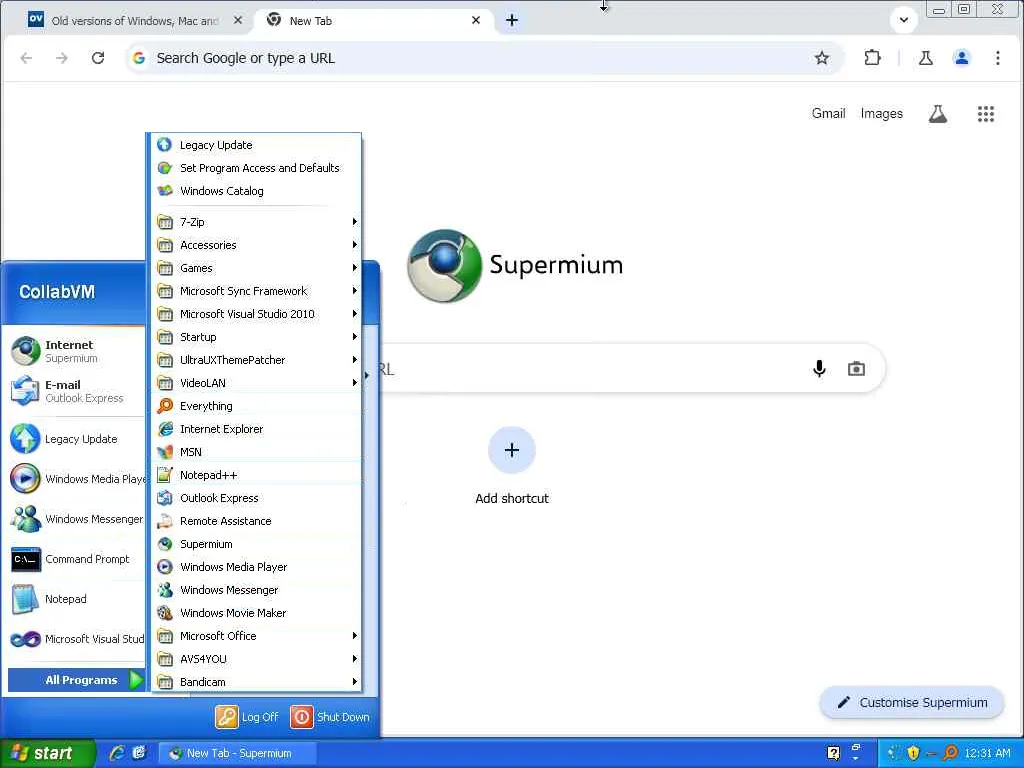1024x768 pixels.
Task: Open Remote Assistance from programs list
Action: tap(256, 521)
